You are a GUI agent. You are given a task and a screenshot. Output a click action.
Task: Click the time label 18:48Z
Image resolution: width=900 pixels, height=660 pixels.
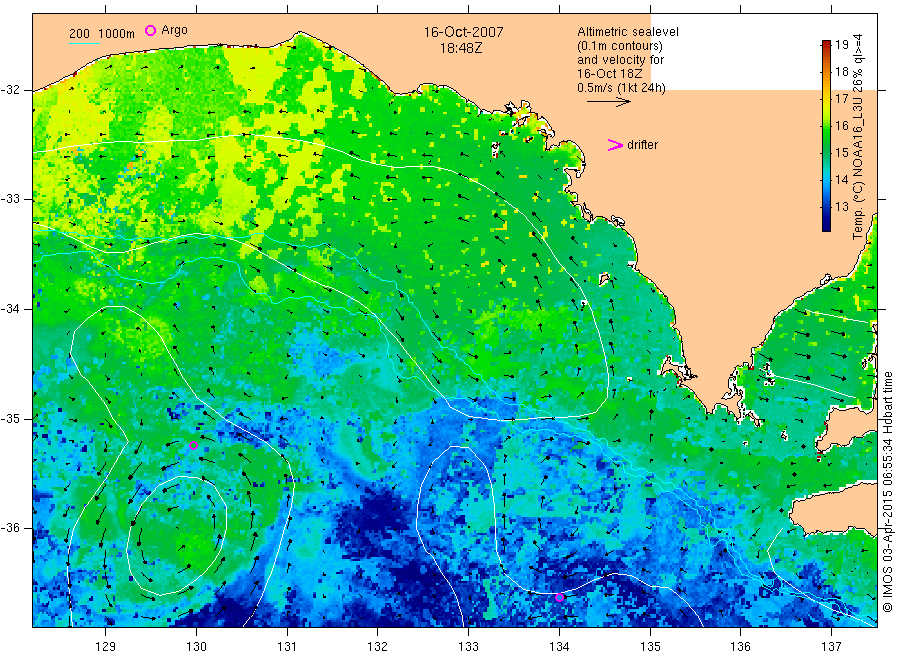tap(461, 49)
